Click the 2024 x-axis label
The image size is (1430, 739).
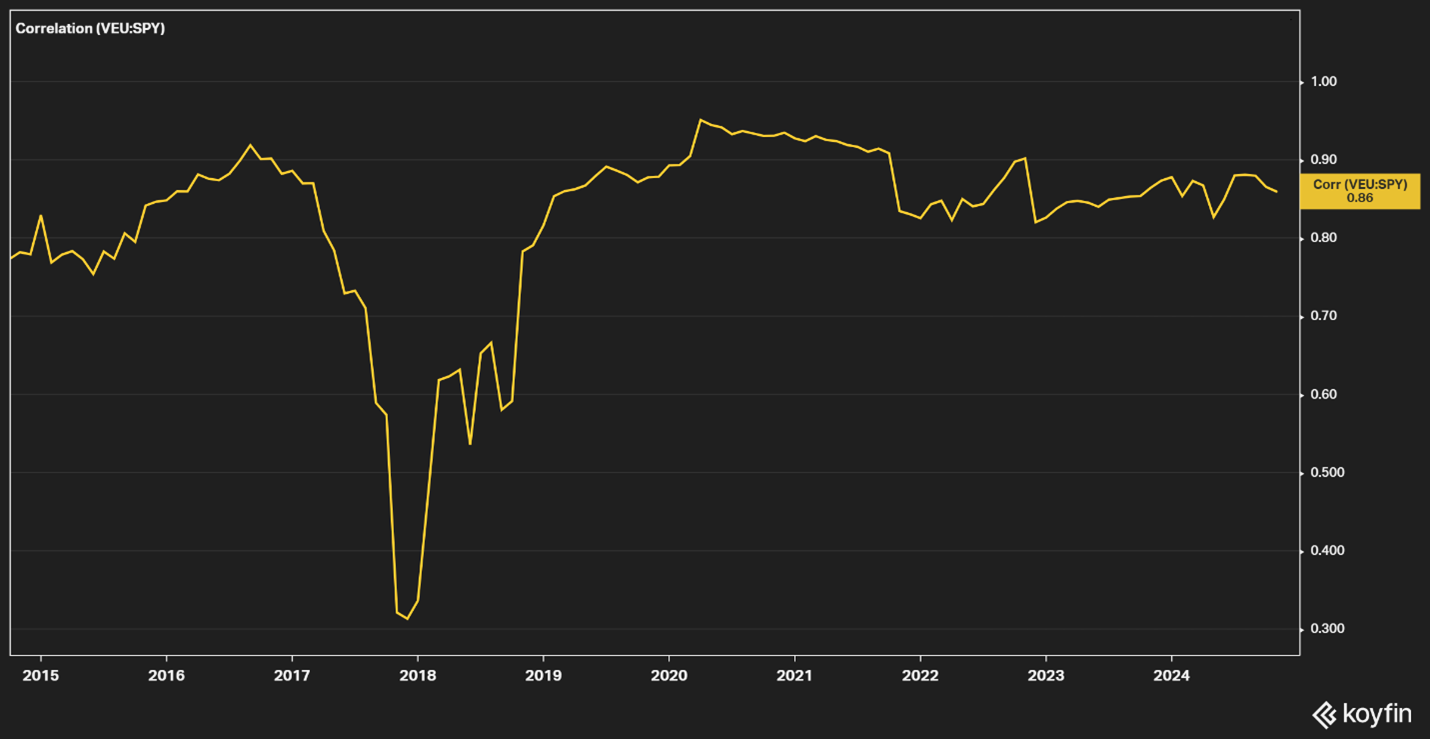tap(1171, 675)
